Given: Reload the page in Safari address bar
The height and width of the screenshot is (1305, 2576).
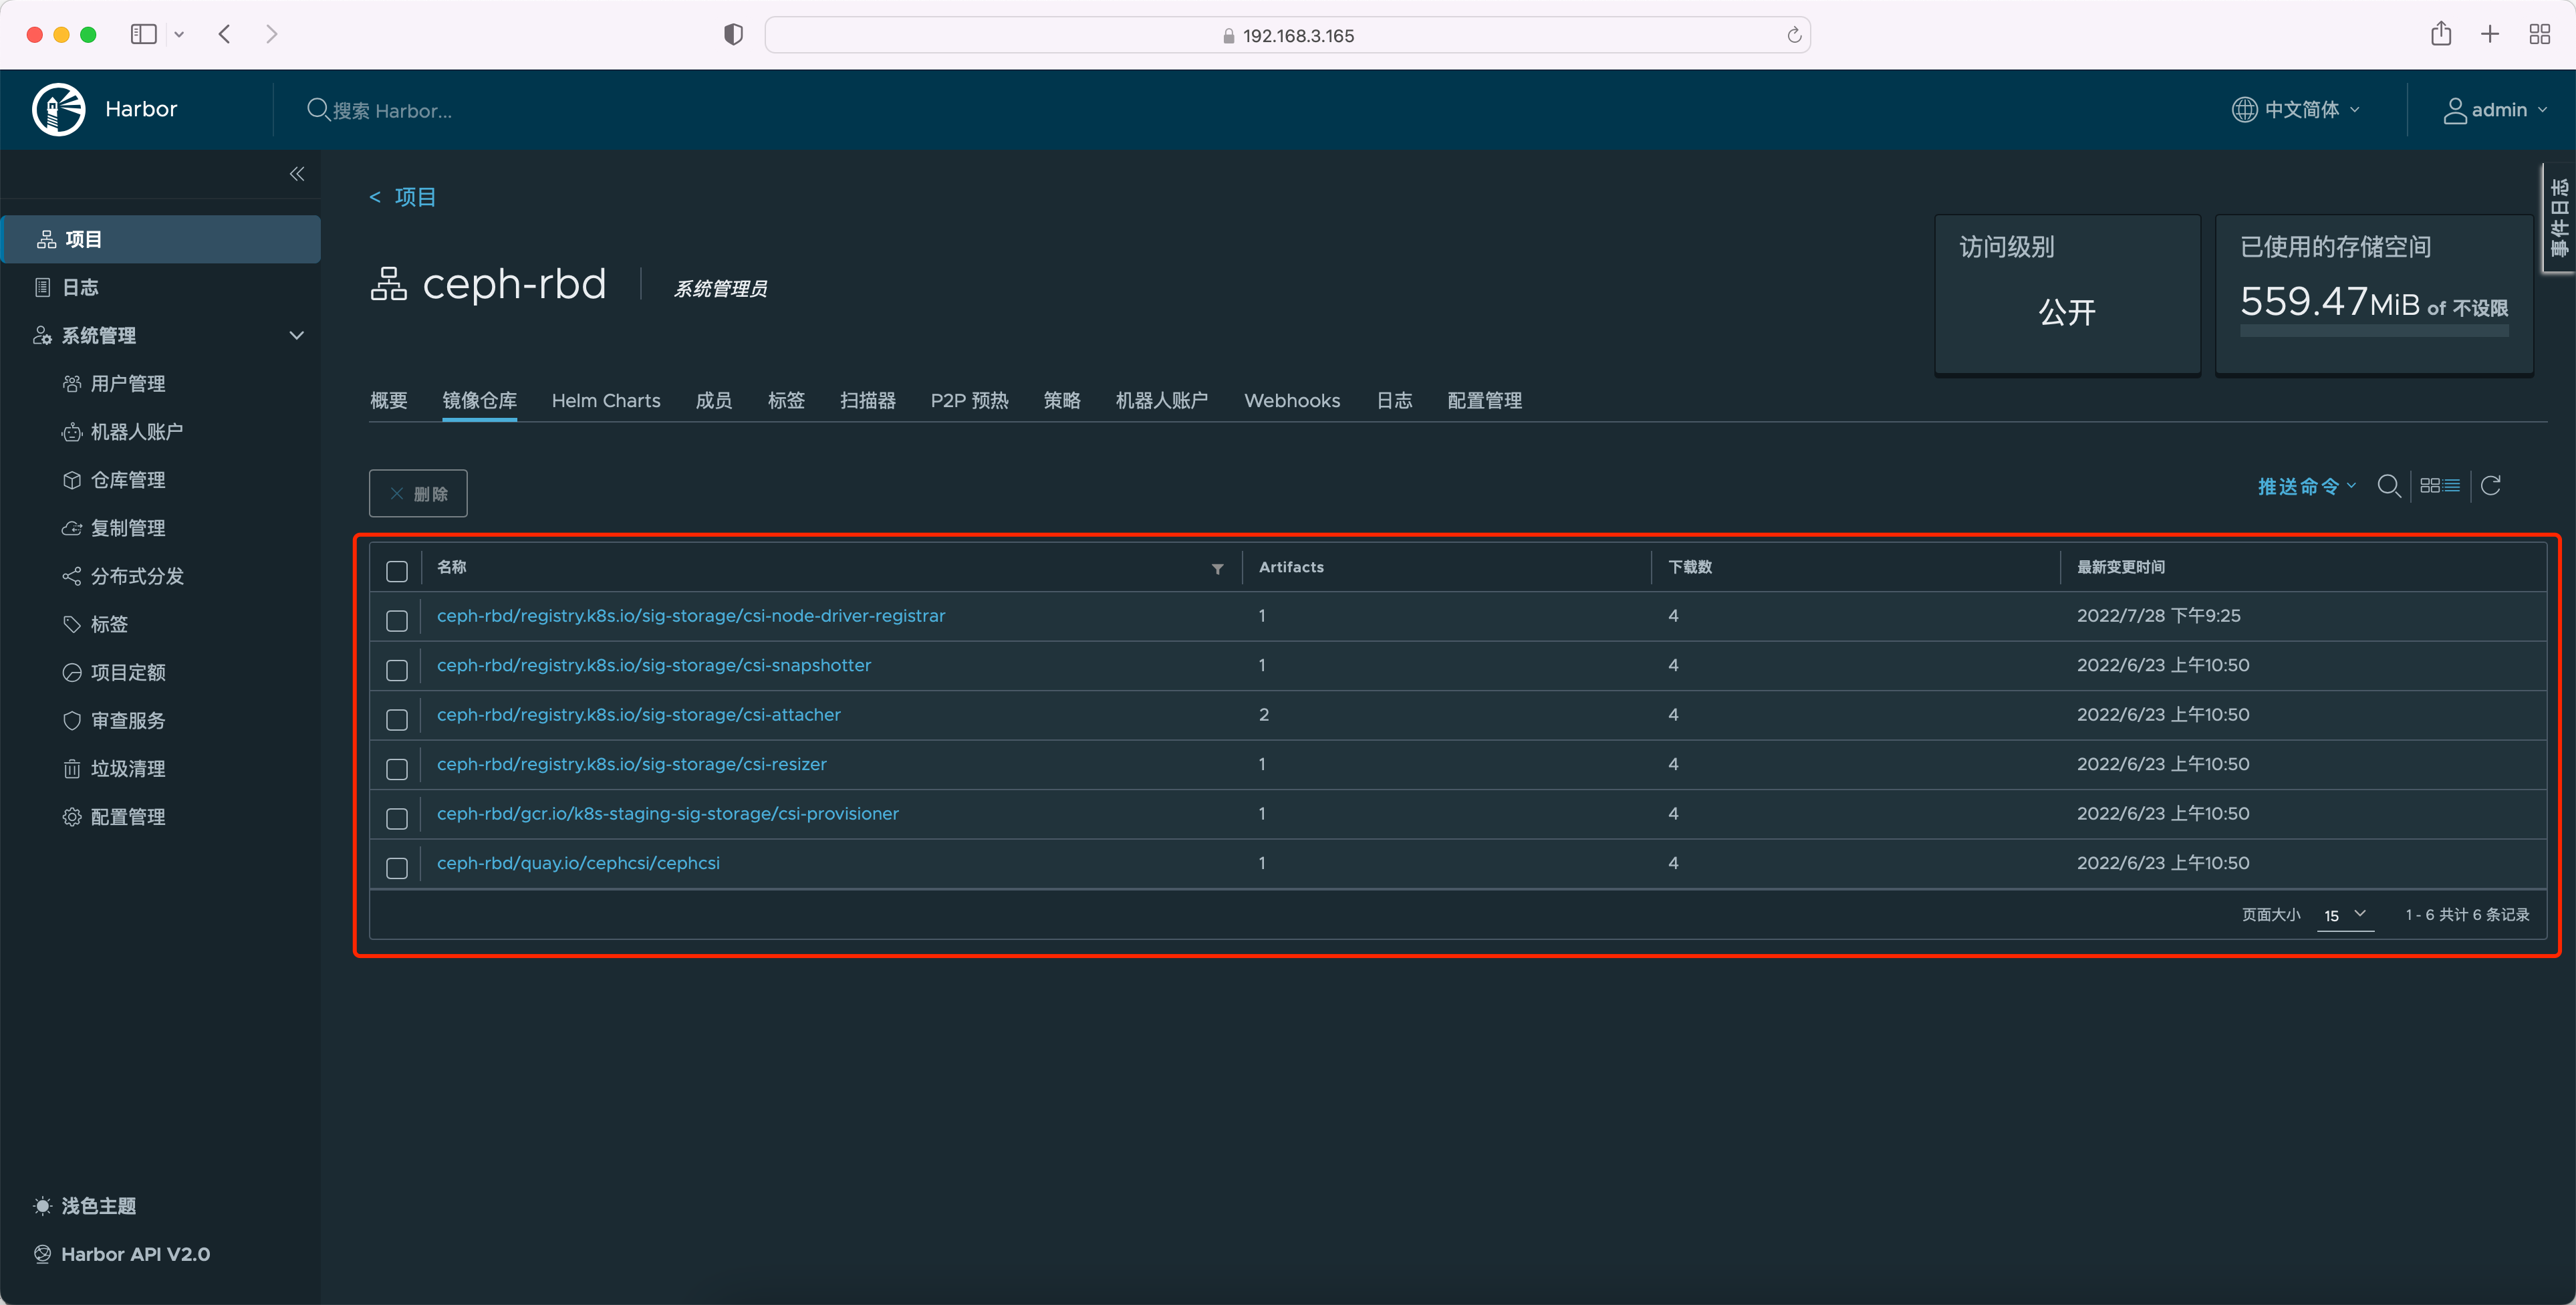Looking at the screenshot, I should pos(1794,35).
